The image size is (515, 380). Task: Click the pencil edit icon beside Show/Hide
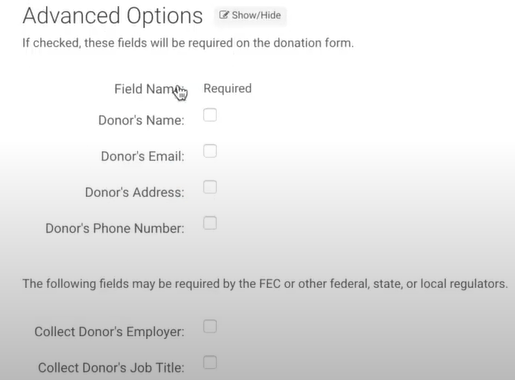[224, 15]
